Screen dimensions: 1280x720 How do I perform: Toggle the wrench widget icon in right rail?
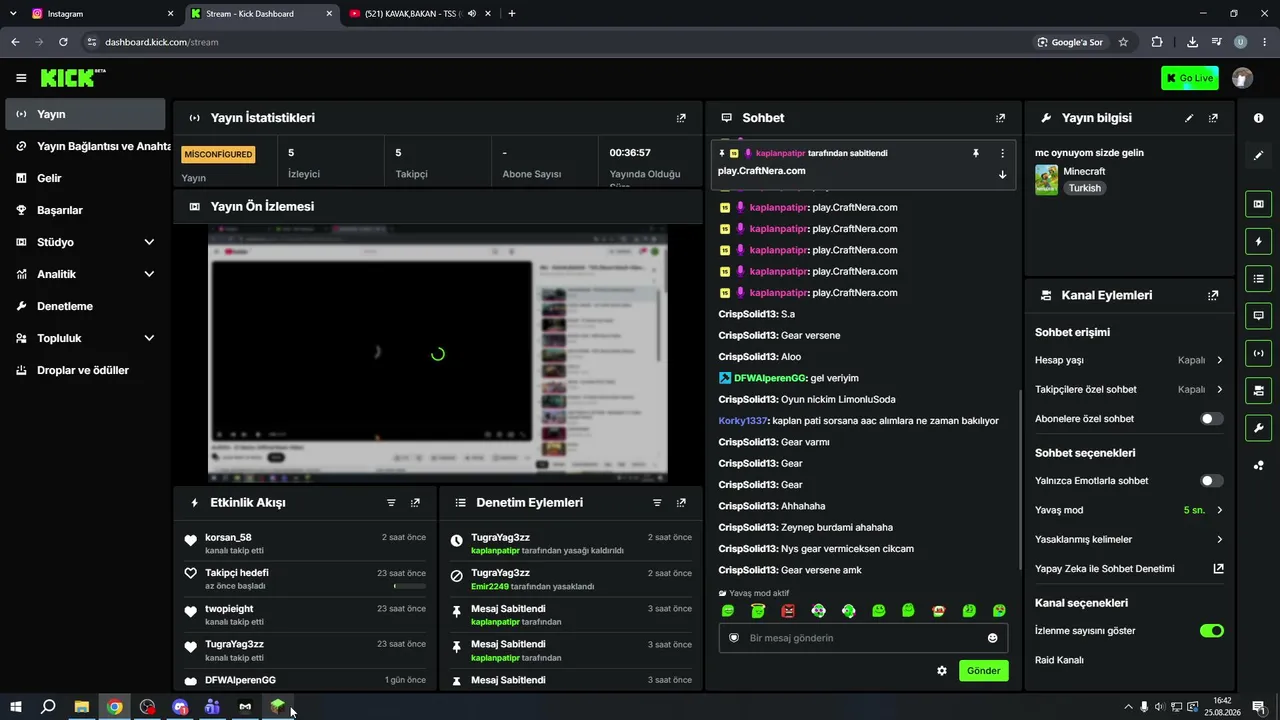pos(1258,428)
